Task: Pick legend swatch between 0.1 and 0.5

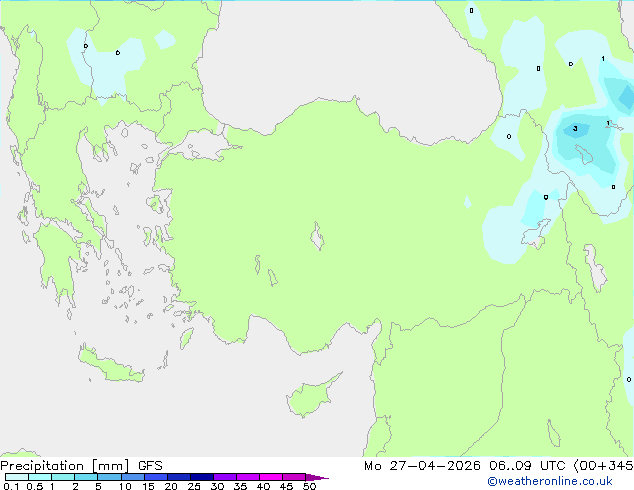Action: click(x=17, y=477)
